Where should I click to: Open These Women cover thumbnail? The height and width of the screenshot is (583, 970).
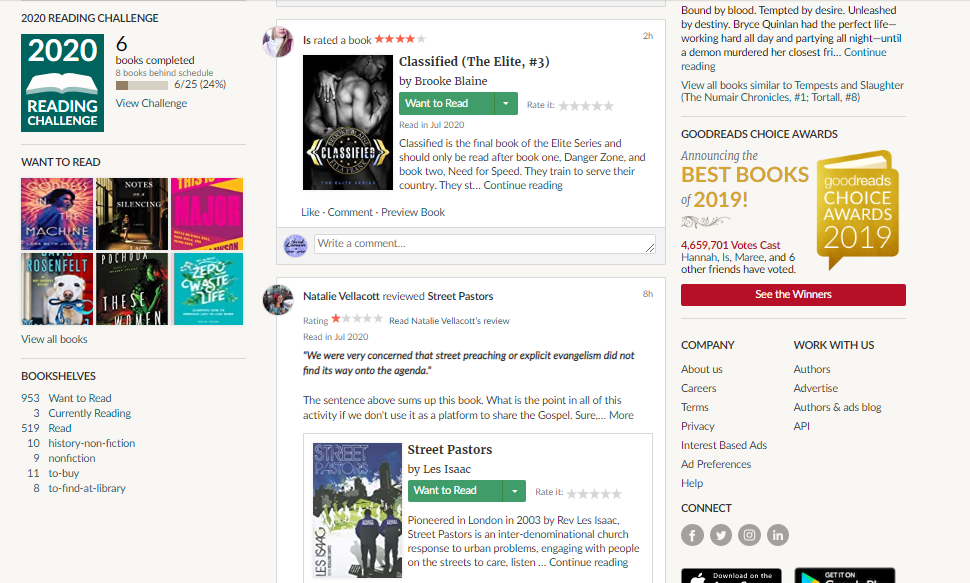coord(132,289)
